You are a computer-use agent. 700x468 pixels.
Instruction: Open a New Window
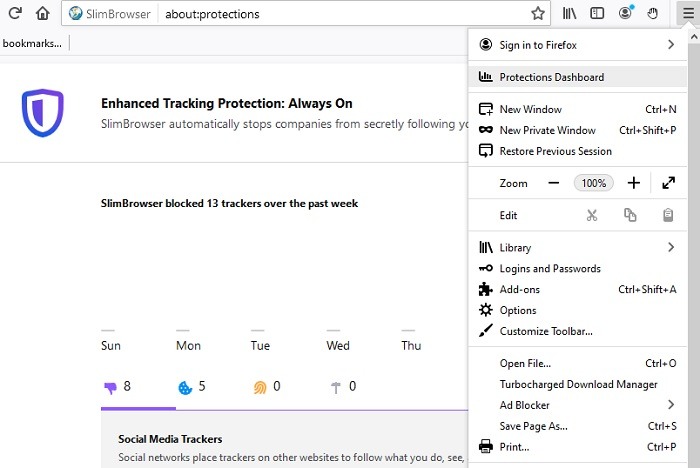(x=577, y=109)
